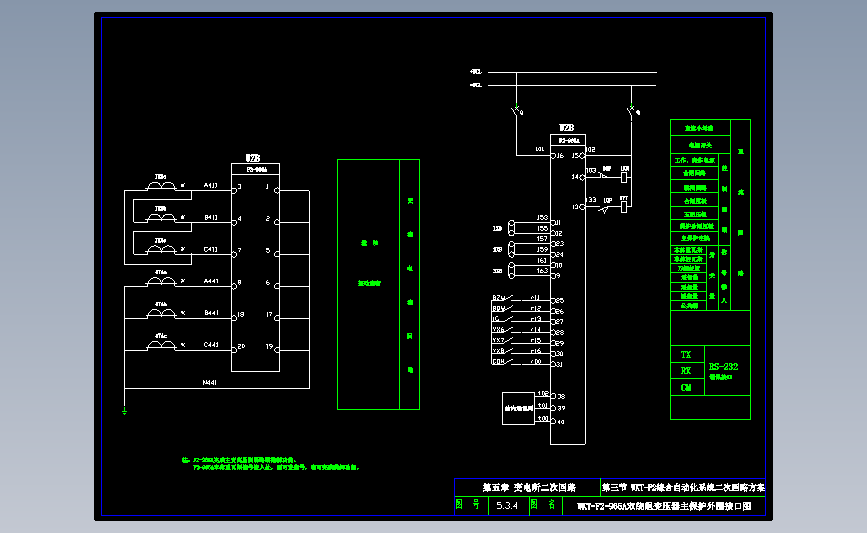Click terminal number 19 on left module

click(x=269, y=347)
